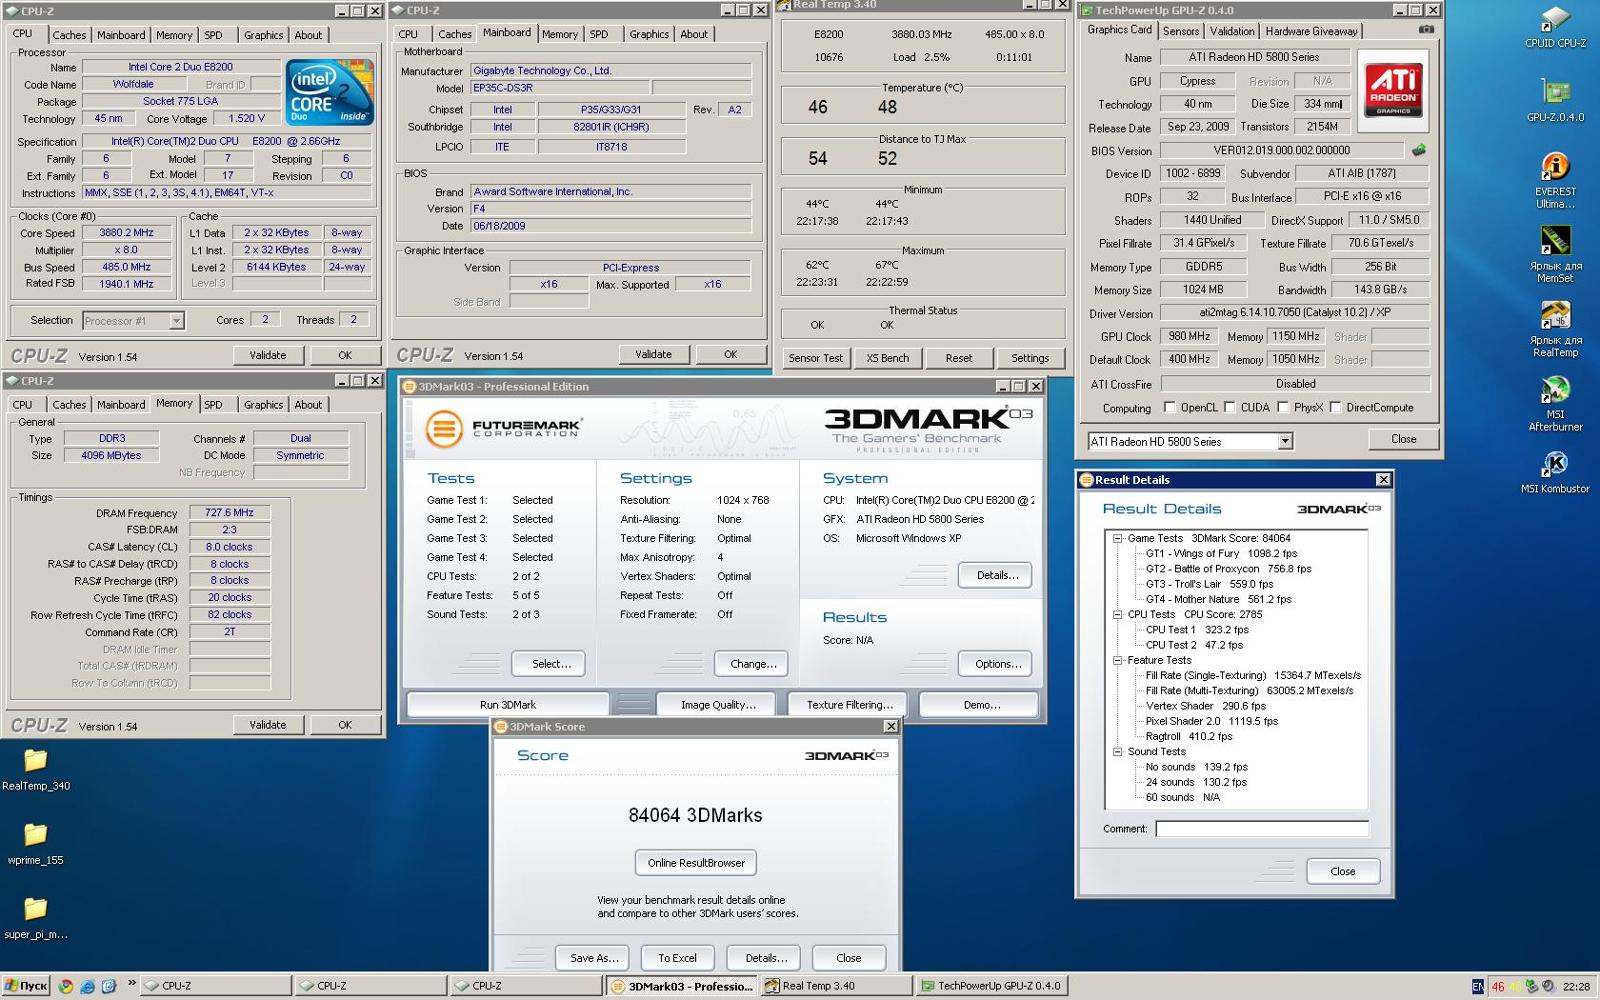The width and height of the screenshot is (1600, 1000).
Task: Open Image Quality… in 3DMark03
Action: tap(718, 705)
